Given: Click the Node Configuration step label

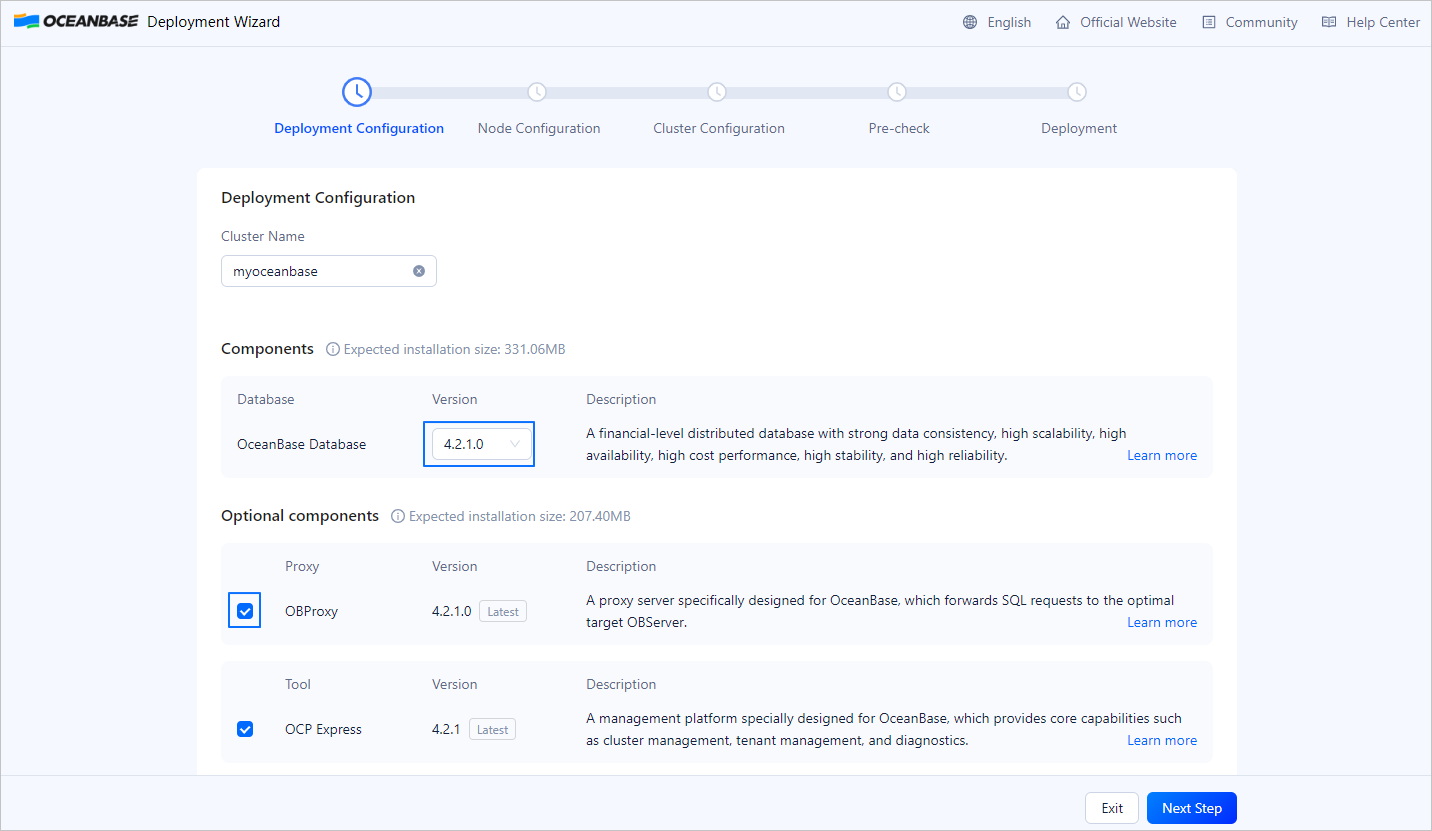Looking at the screenshot, I should pos(538,128).
